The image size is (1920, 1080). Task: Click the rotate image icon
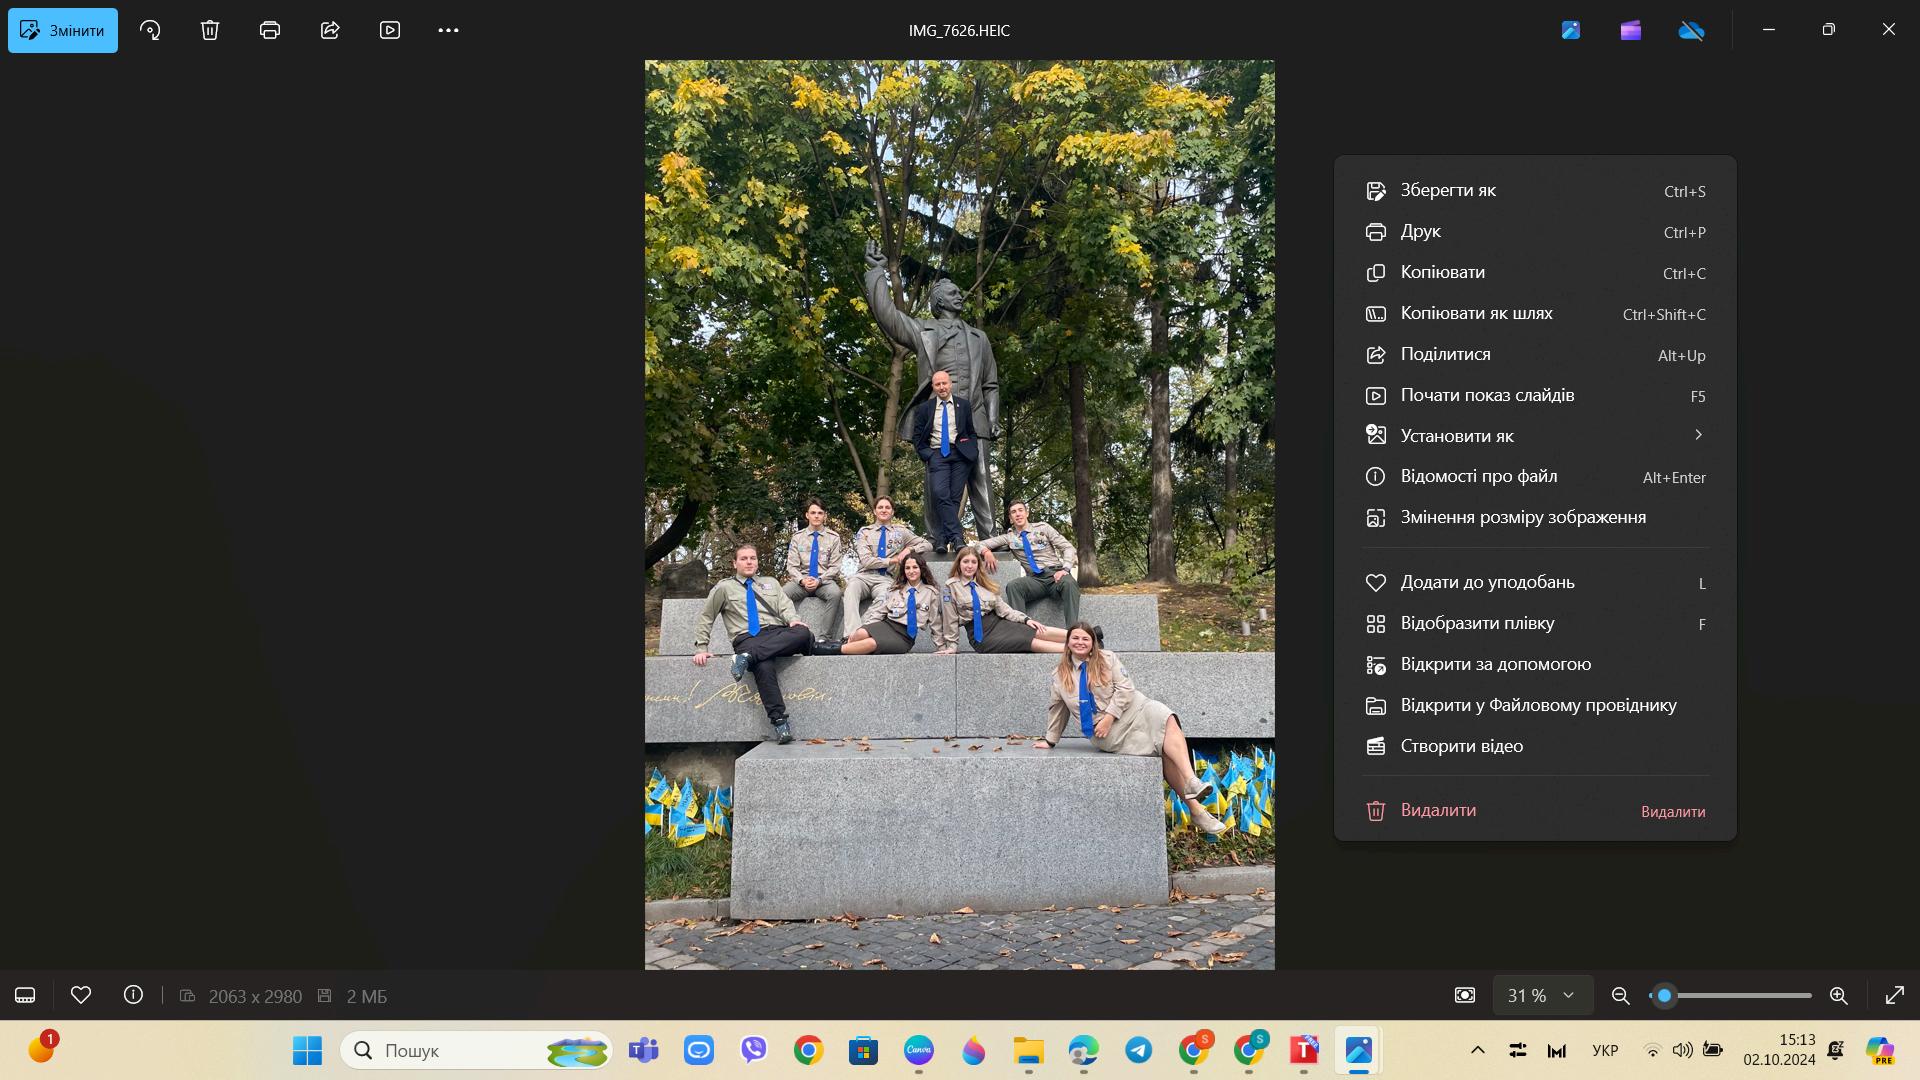click(x=150, y=30)
